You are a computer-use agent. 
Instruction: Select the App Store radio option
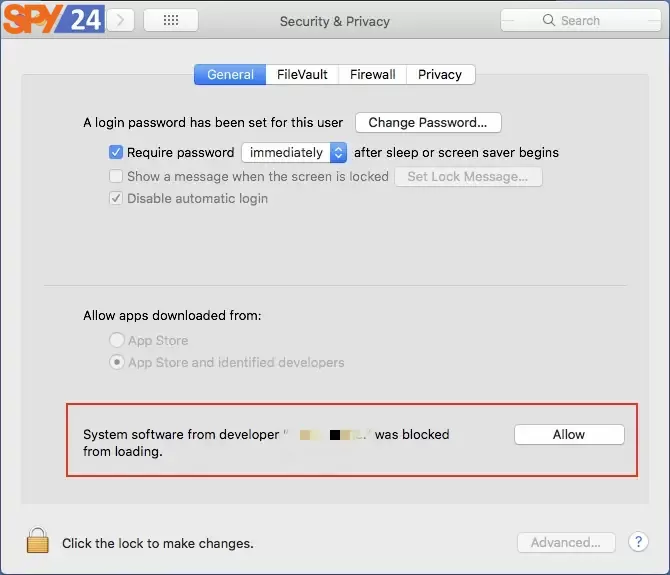[x=117, y=340]
